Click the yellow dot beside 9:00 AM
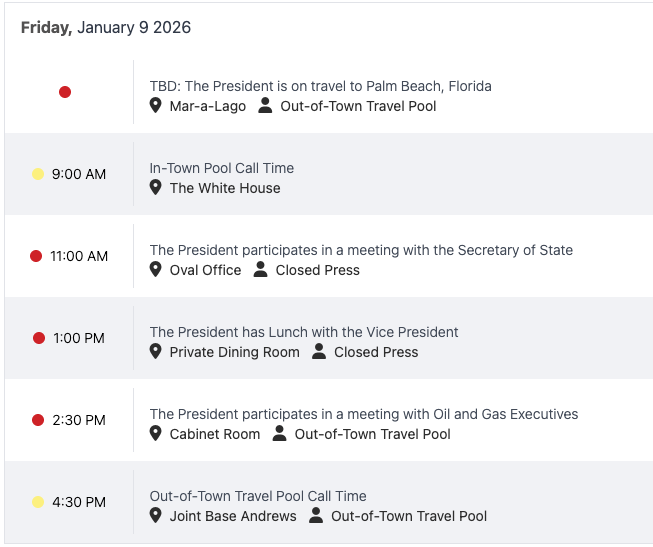Screen dimensions: 653x547 tap(38, 174)
